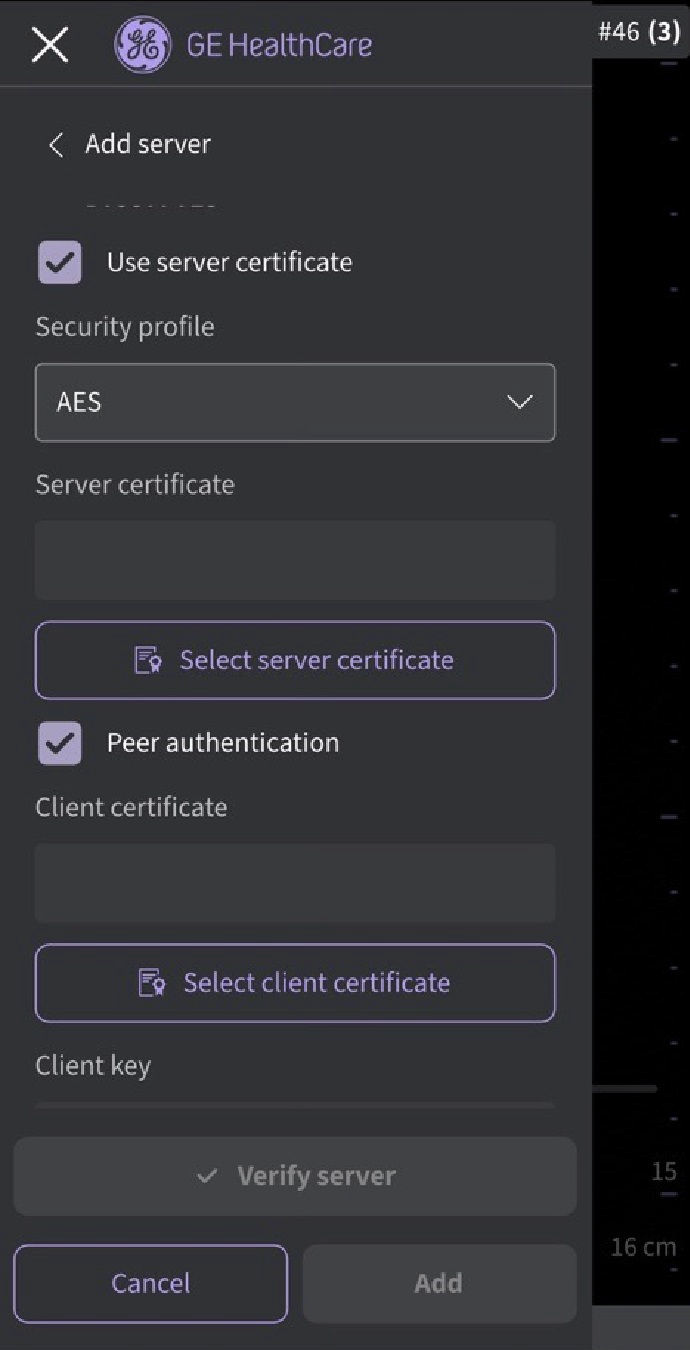Screen dimensions: 690x1350
Task: Click the 16 cm depth scale marker
Action: [643, 1247]
